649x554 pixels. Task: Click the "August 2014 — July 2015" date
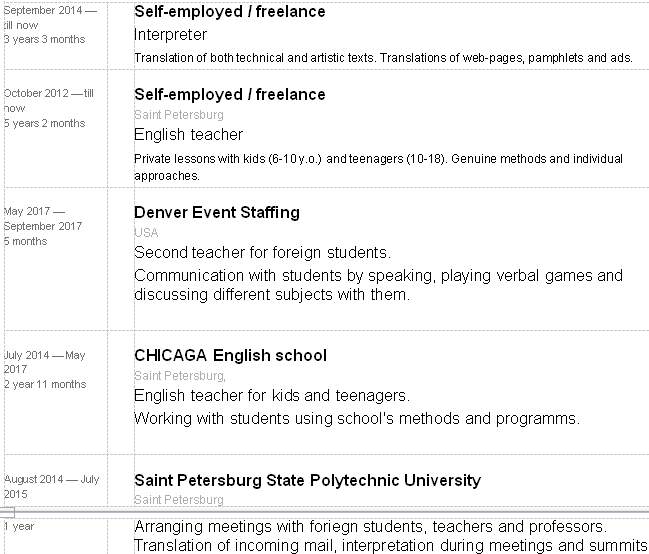pyautogui.click(x=51, y=486)
